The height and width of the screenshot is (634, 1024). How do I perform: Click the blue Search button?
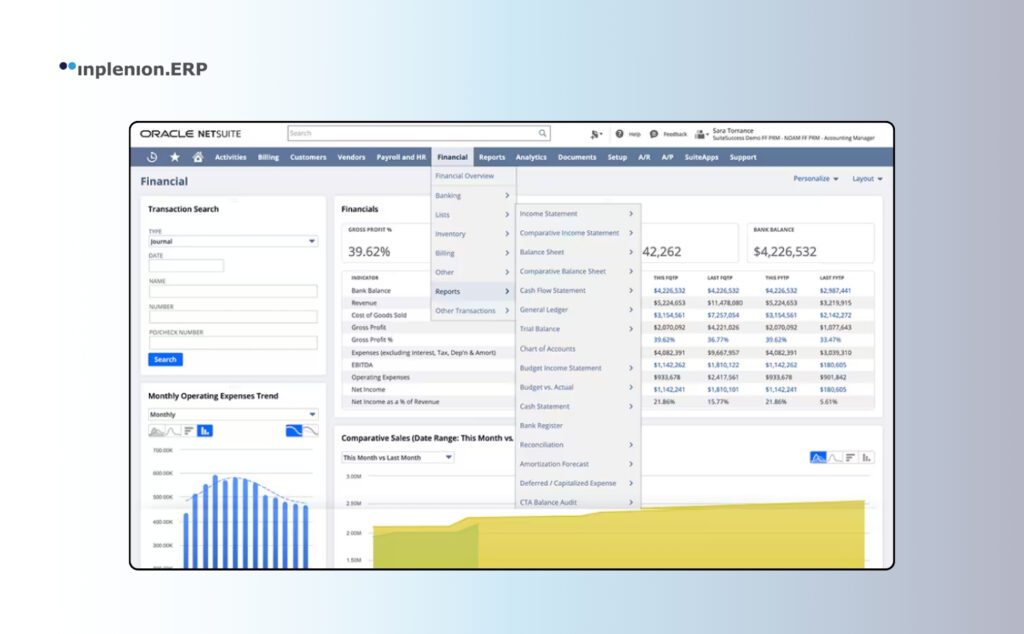tap(165, 360)
